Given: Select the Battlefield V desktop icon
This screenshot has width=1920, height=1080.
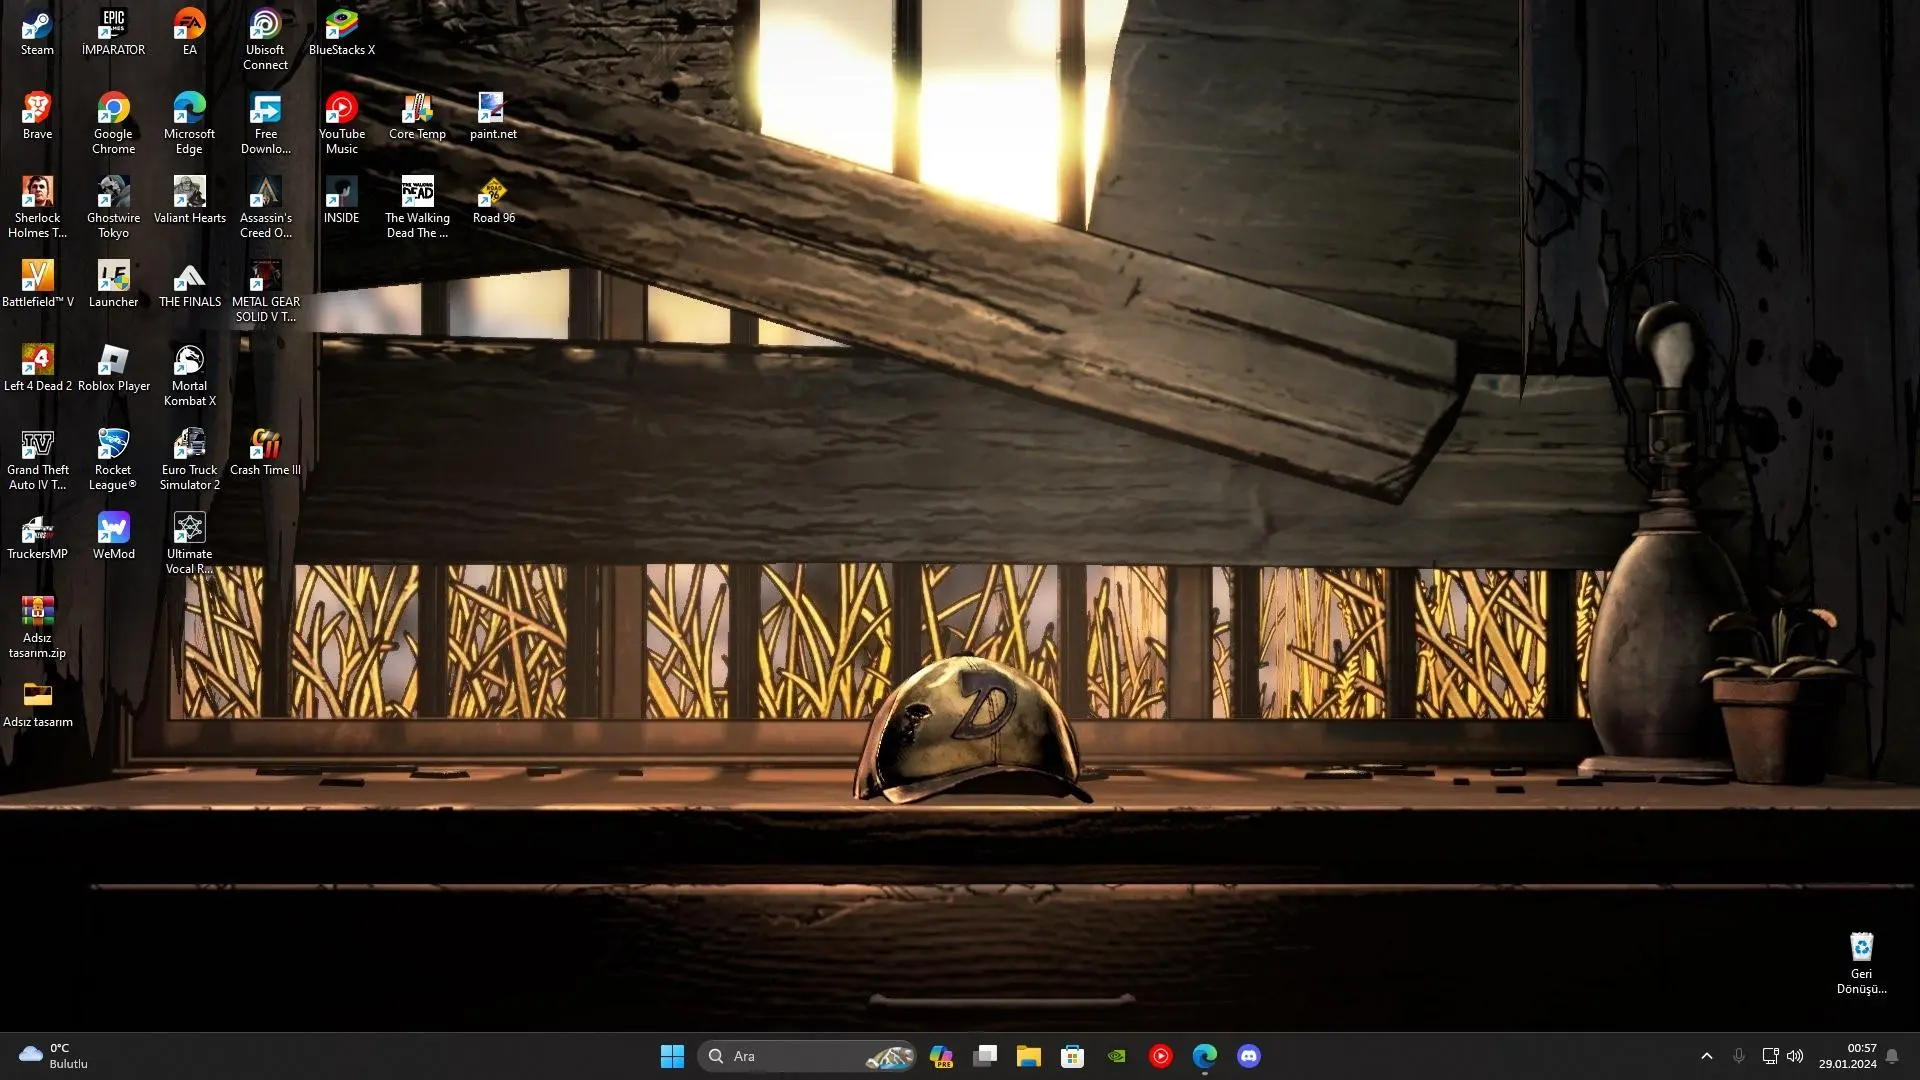Looking at the screenshot, I should pyautogui.click(x=37, y=284).
